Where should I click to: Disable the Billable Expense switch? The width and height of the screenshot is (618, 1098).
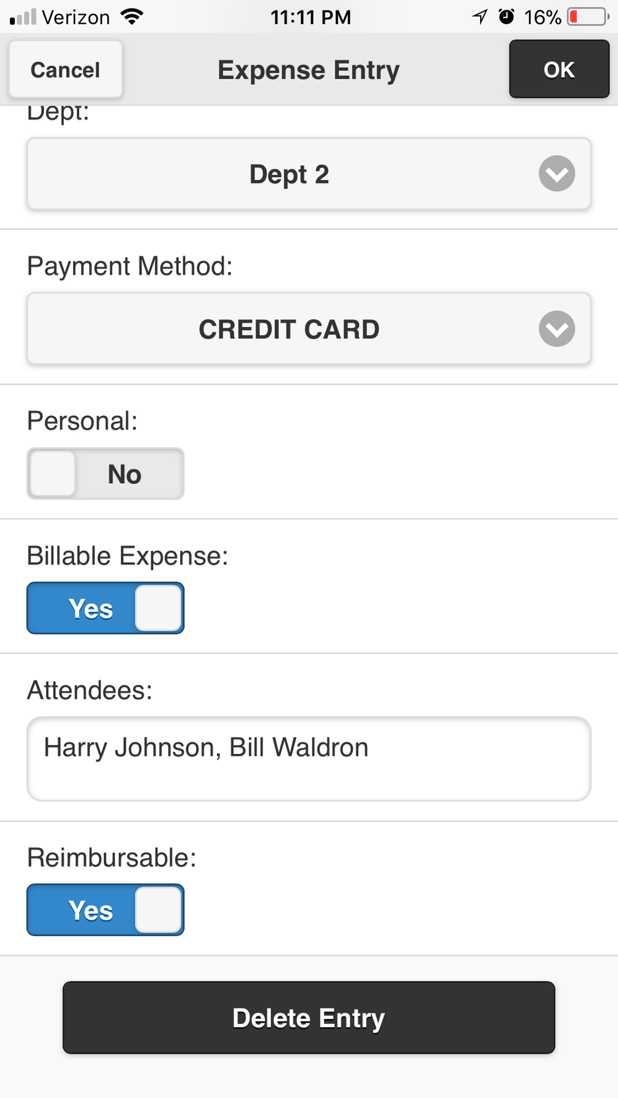tap(105, 608)
